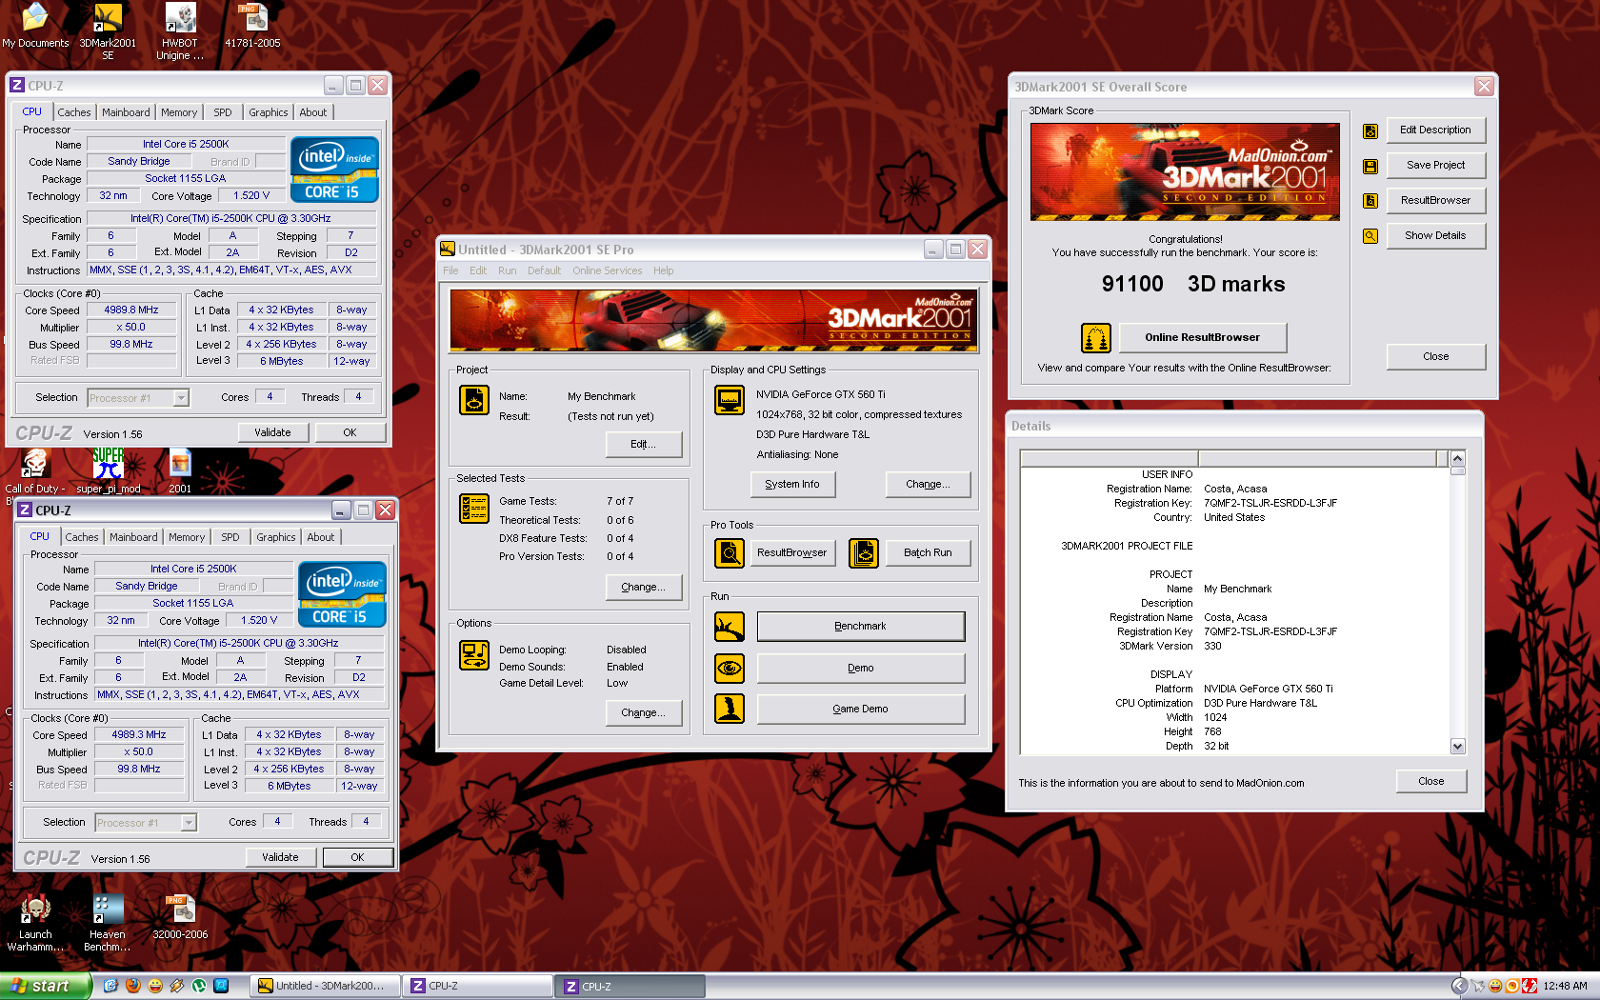Open Processor selection dropdown in upper CPU-Z
Screen dimensions: 1600x1000
click(x=181, y=398)
